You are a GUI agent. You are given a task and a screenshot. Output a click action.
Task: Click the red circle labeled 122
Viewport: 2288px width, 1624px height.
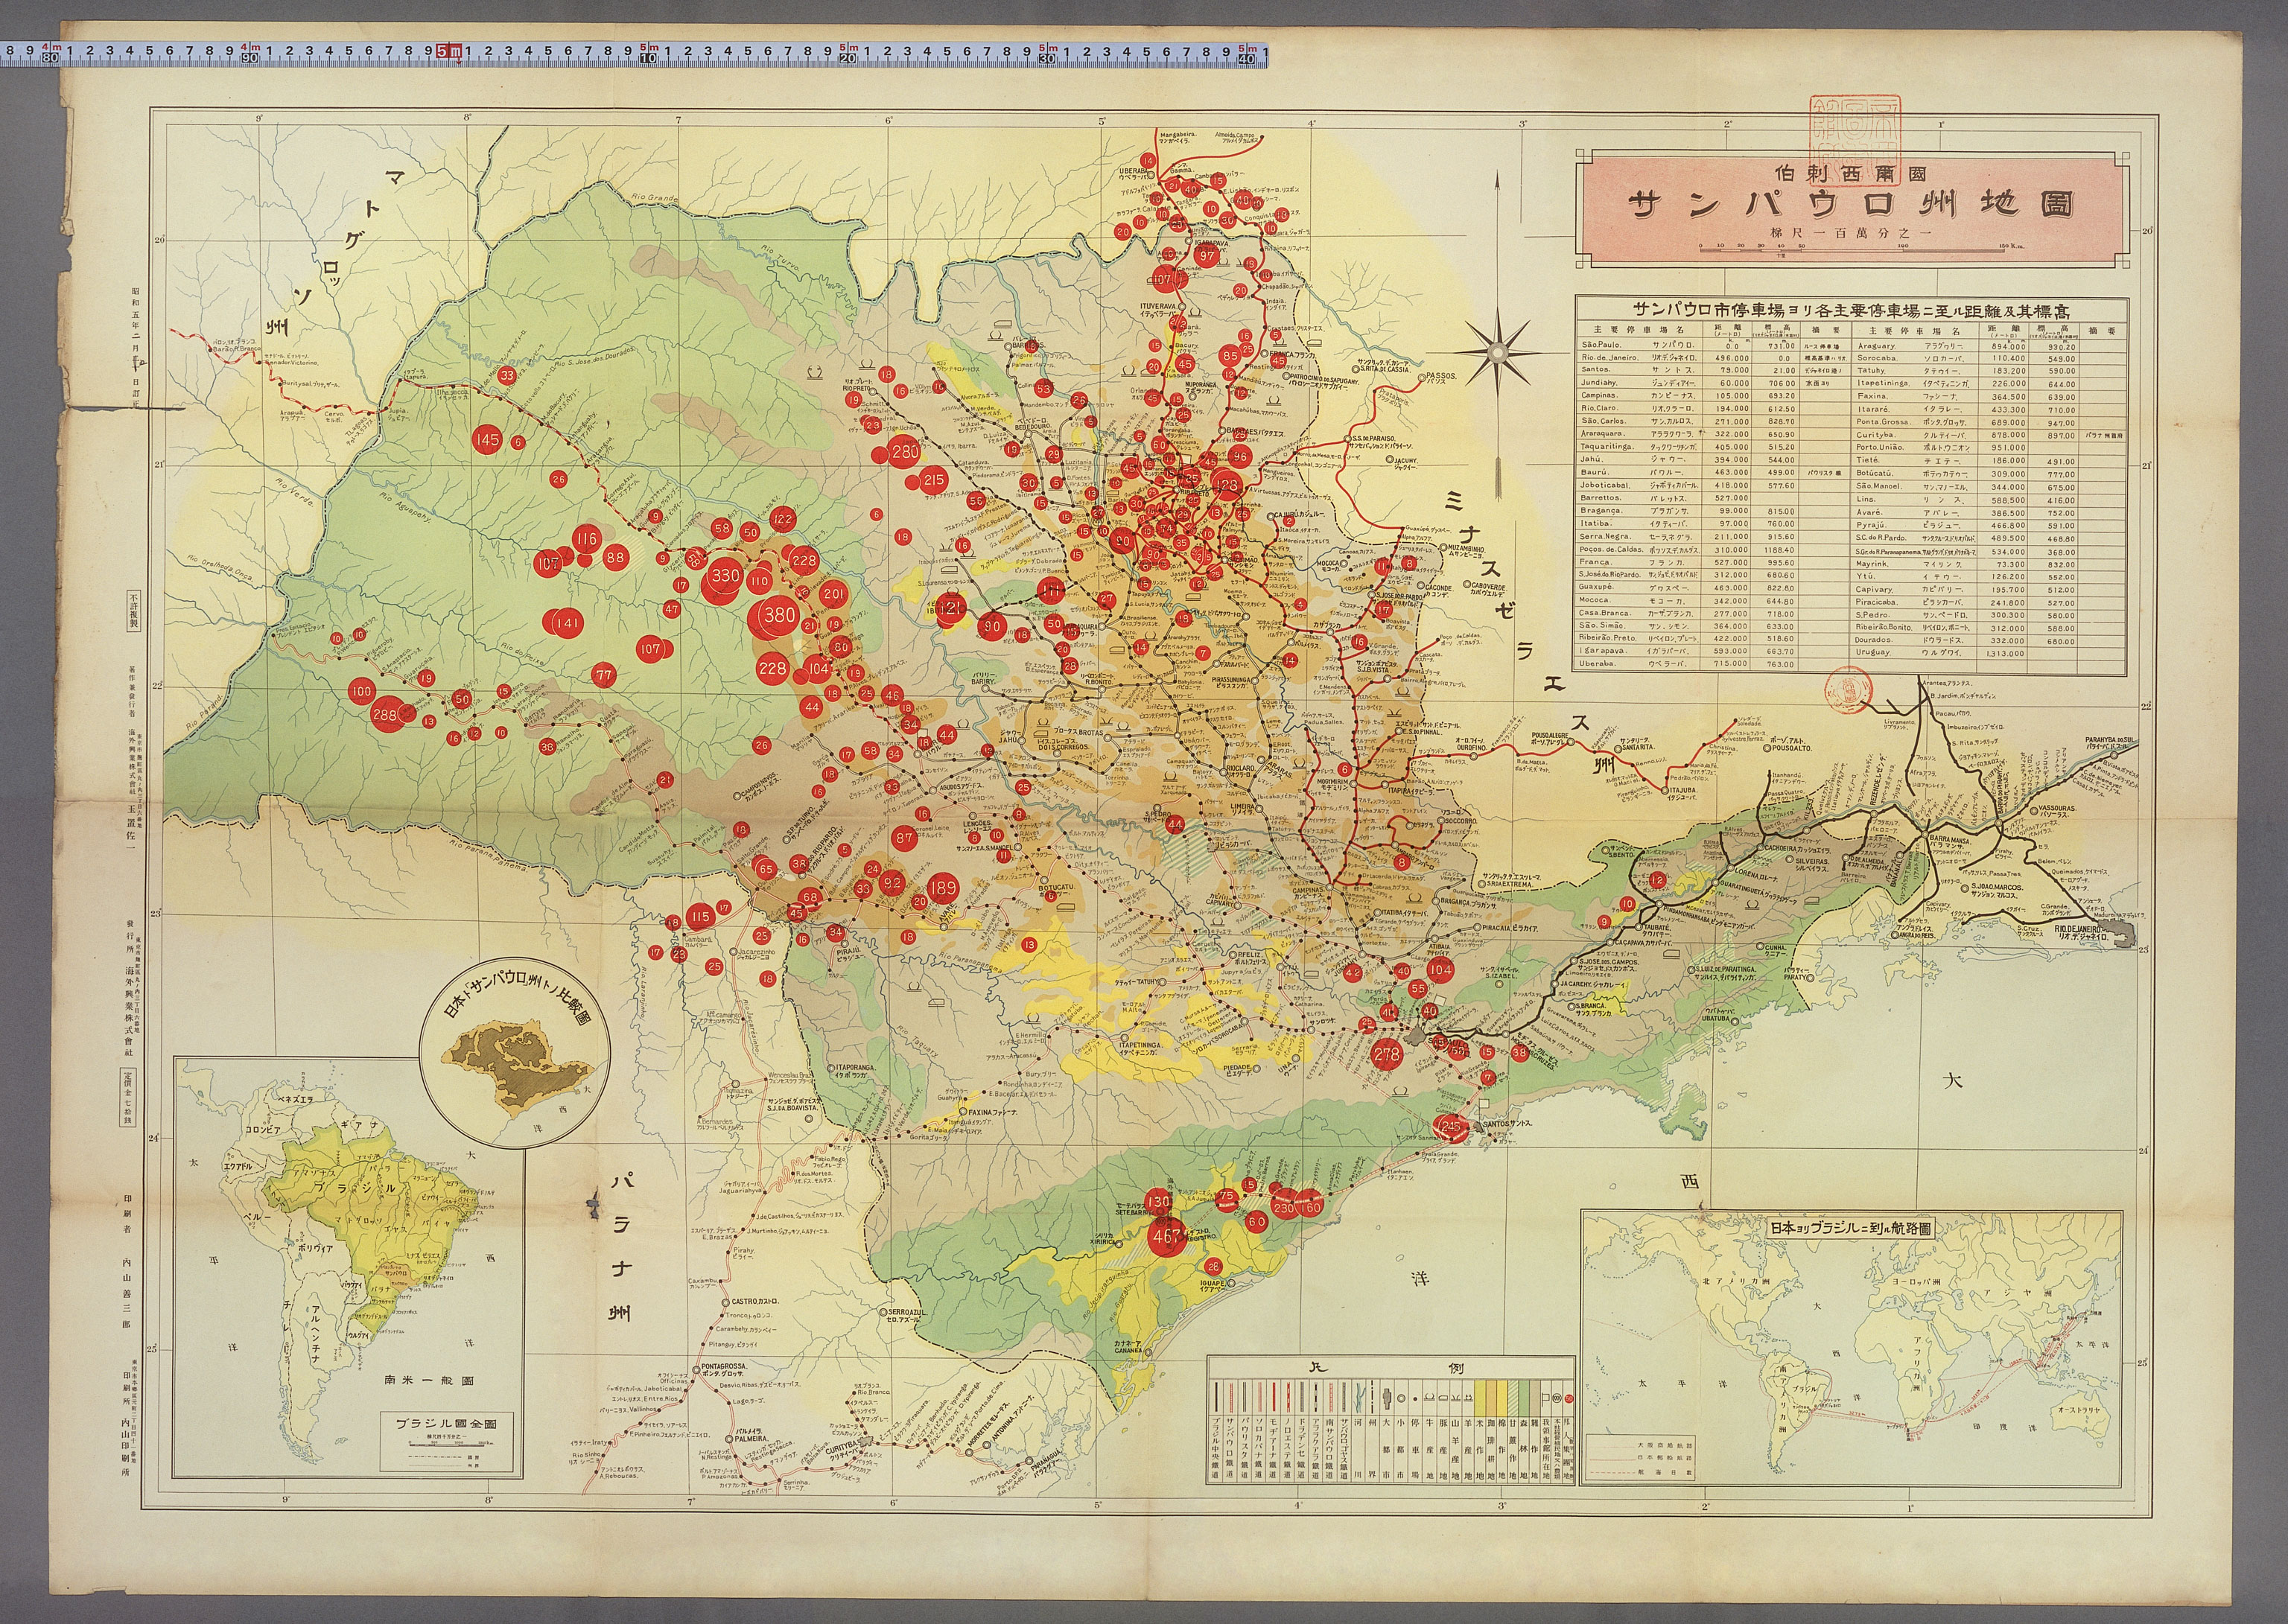tap(783, 519)
